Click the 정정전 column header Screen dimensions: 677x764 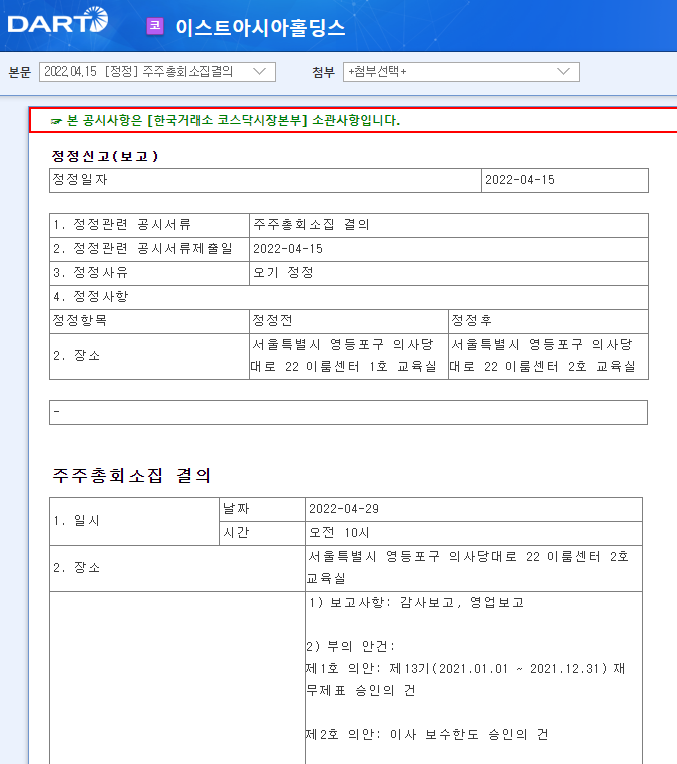pyautogui.click(x=348, y=321)
